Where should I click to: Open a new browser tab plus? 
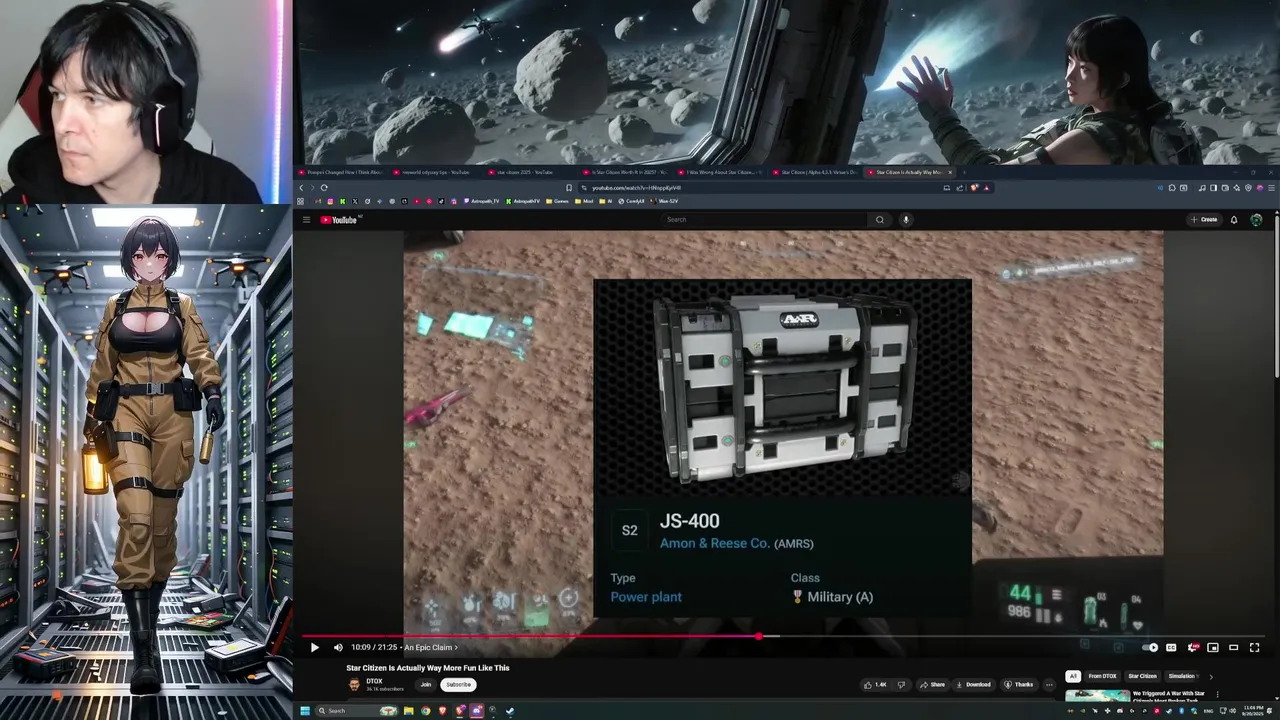tap(964, 172)
